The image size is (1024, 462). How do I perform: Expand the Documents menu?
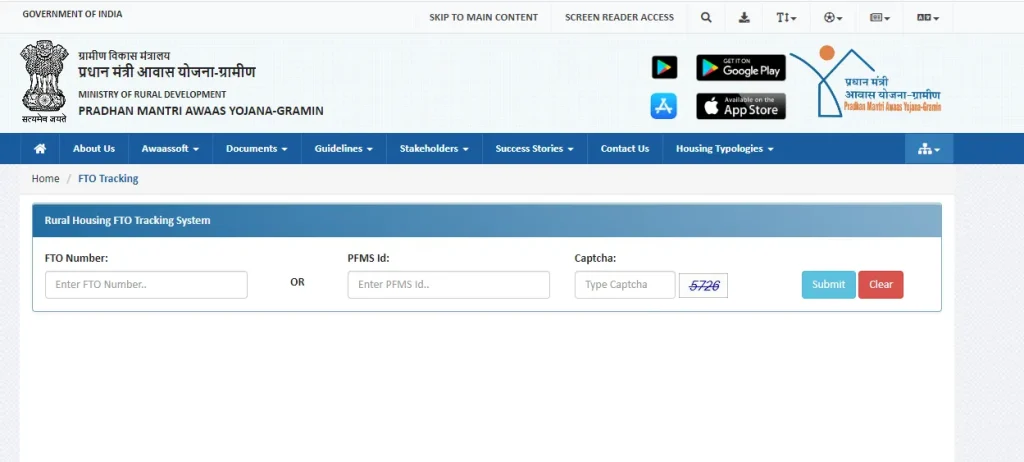point(257,149)
